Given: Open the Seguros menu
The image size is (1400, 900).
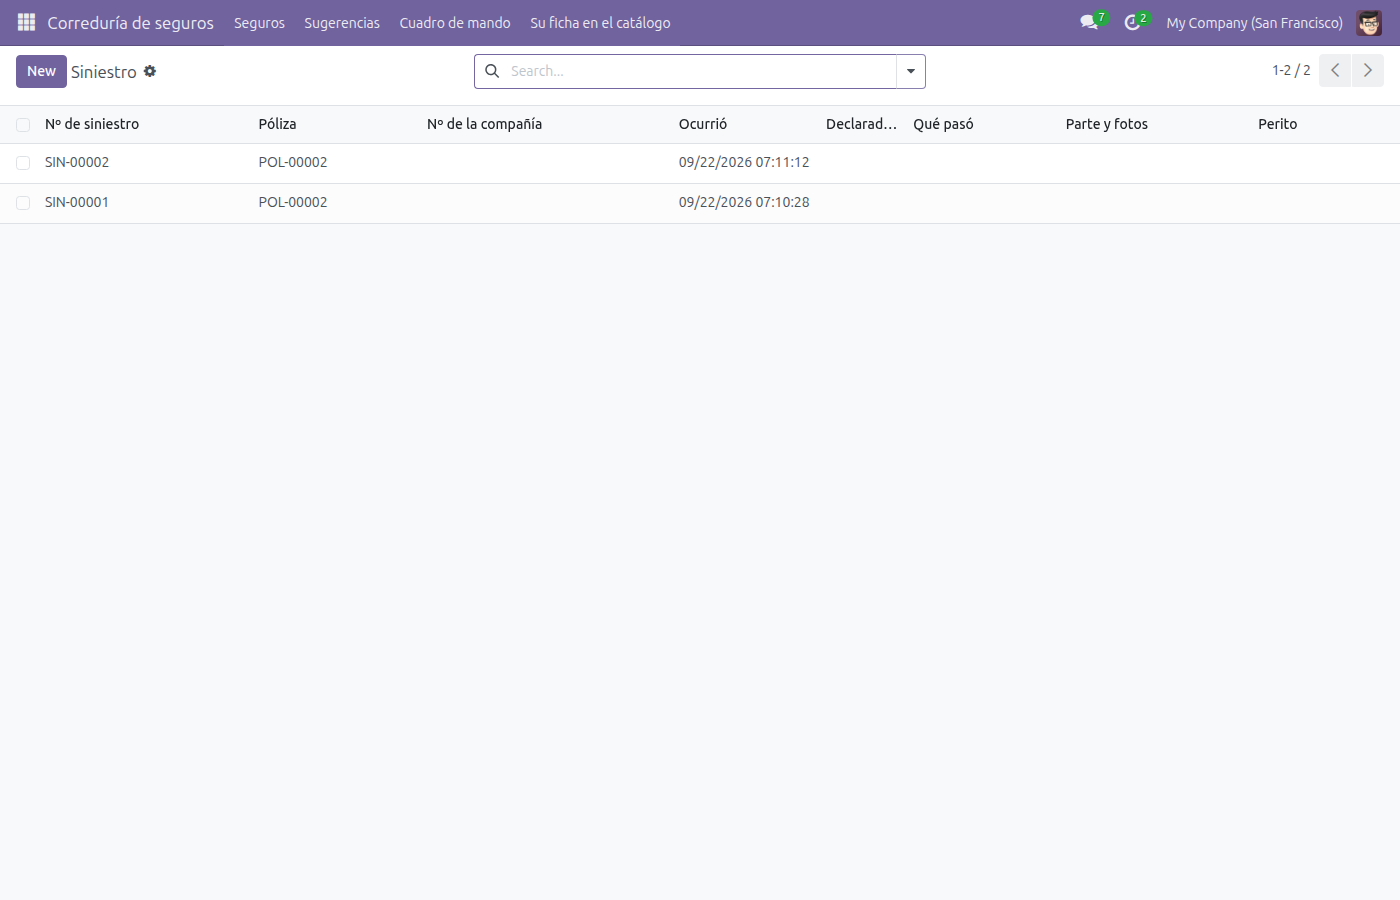Looking at the screenshot, I should click(259, 22).
